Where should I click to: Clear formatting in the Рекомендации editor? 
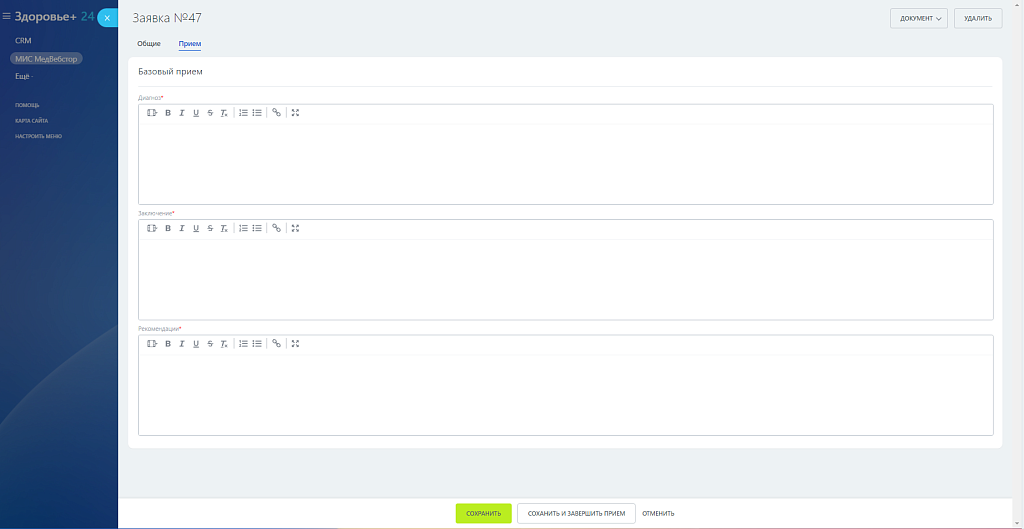pos(224,344)
